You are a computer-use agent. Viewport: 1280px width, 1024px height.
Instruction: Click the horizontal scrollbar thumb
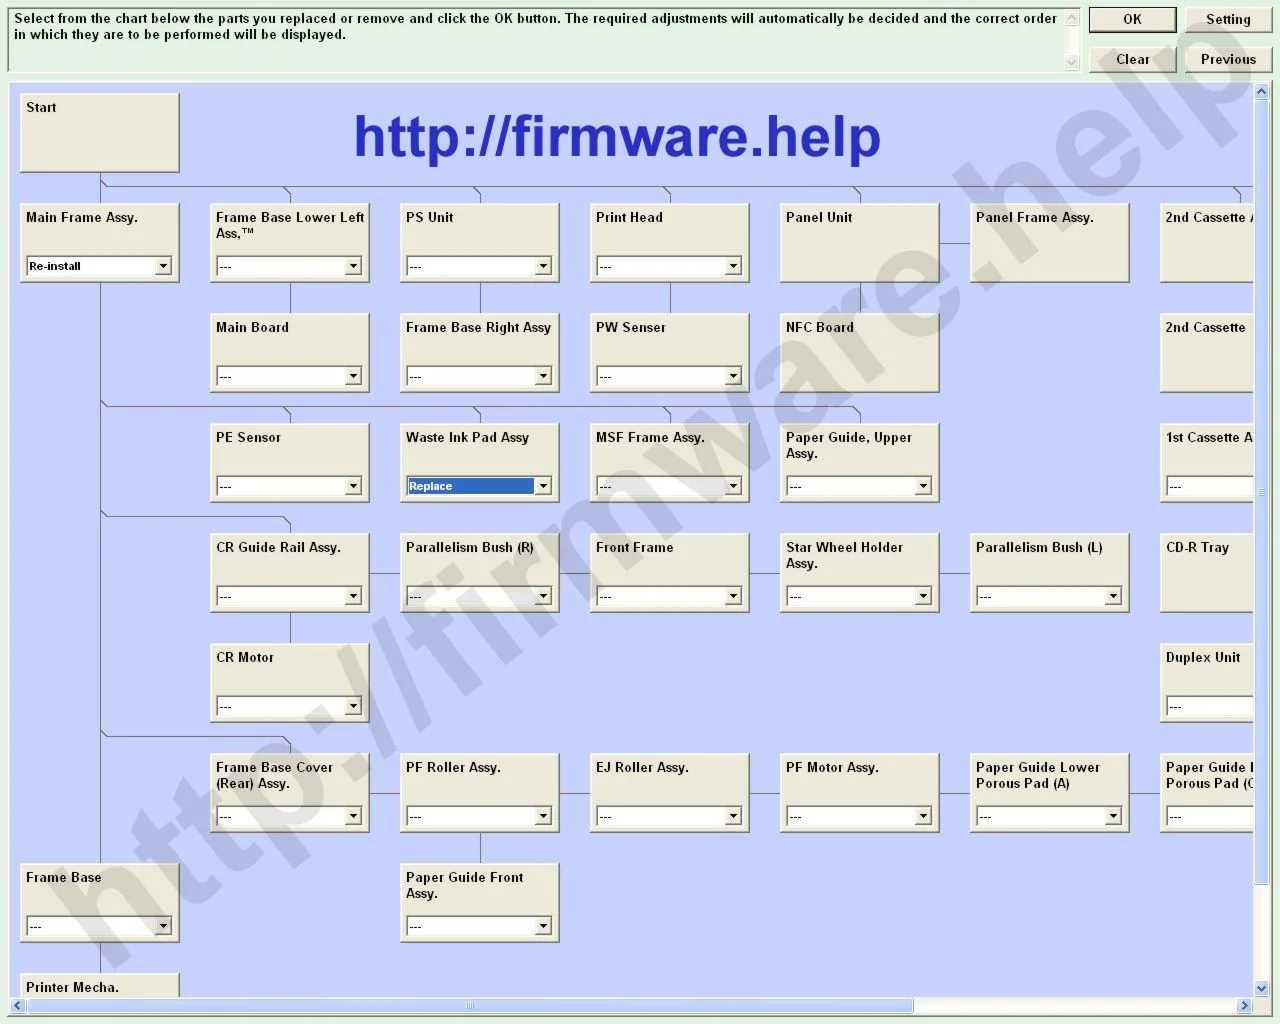click(x=470, y=1006)
